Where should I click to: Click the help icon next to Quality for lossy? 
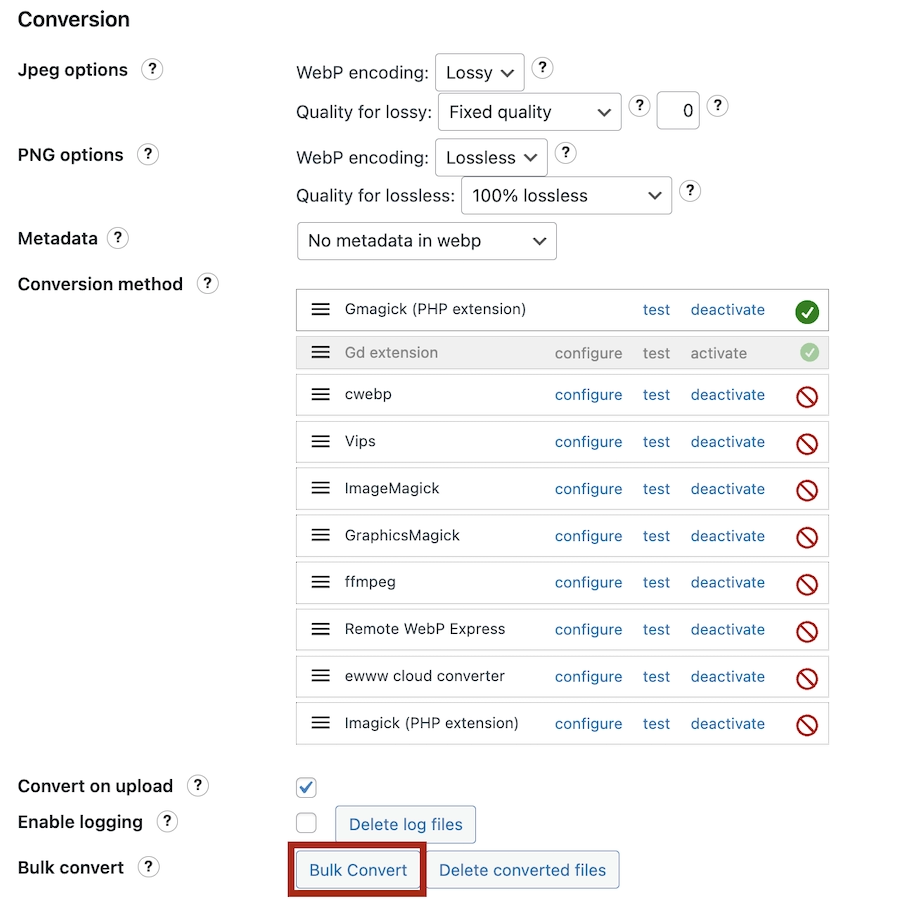click(639, 105)
